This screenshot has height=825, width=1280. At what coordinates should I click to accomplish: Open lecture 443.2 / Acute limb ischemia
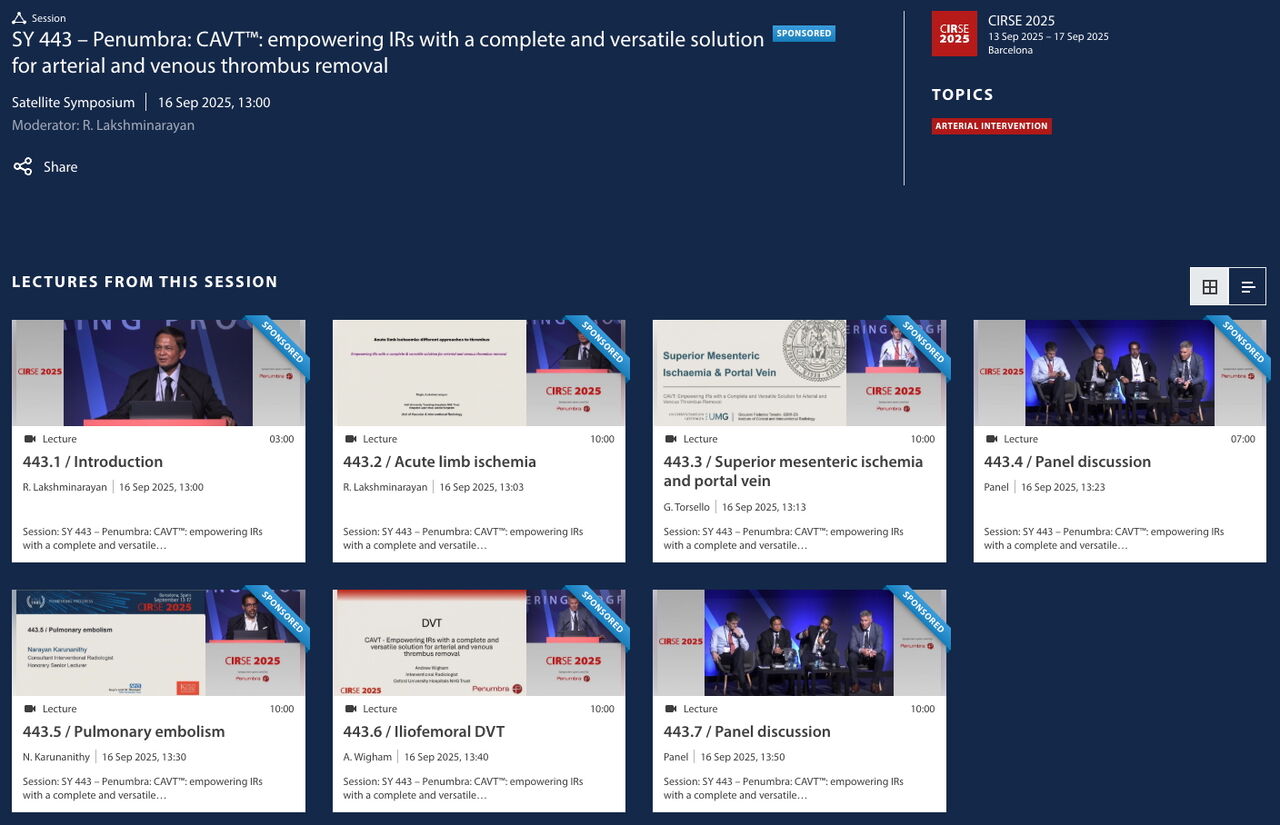click(440, 462)
